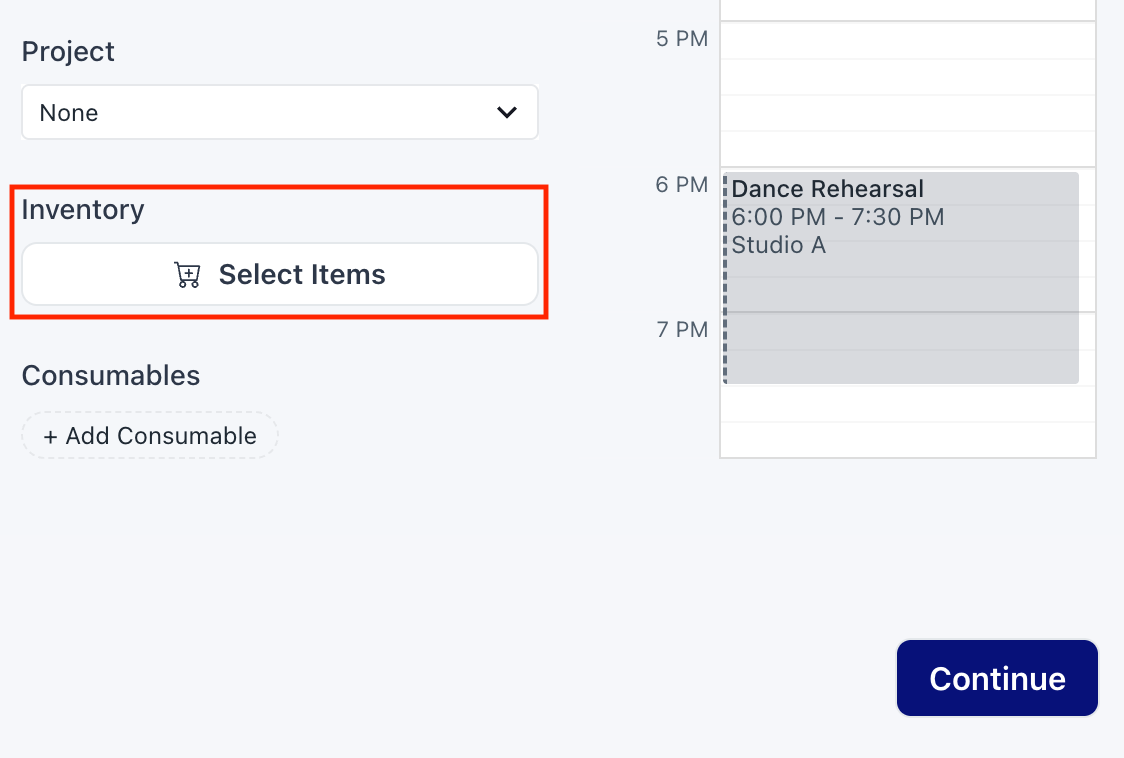Click the plus icon beside Add Consumable
The height and width of the screenshot is (758, 1124).
coord(49,435)
